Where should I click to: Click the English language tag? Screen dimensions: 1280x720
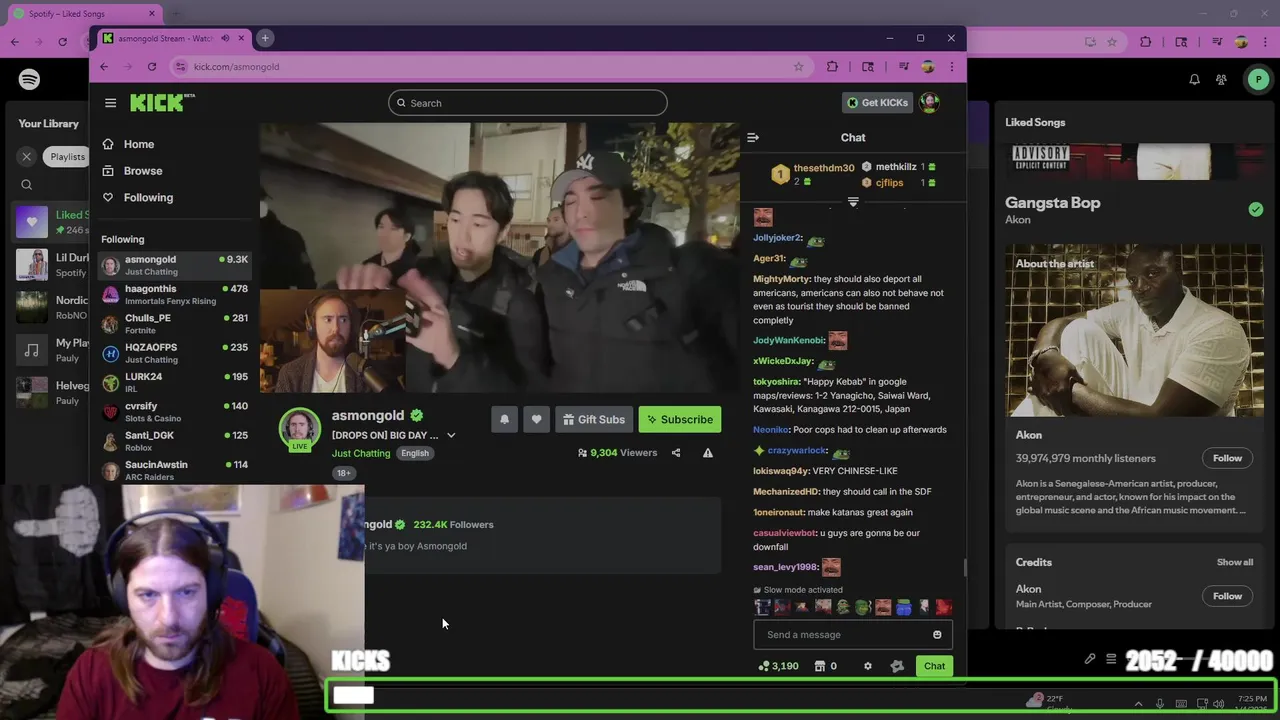[x=415, y=454]
